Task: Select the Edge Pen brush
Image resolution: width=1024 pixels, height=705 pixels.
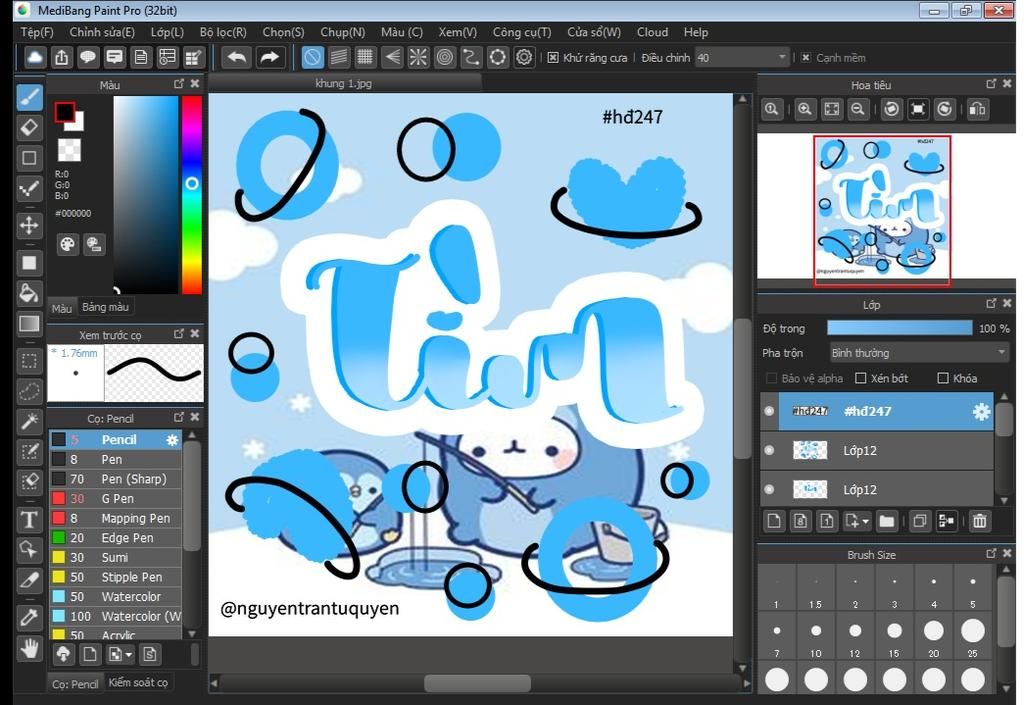Action: [x=116, y=538]
